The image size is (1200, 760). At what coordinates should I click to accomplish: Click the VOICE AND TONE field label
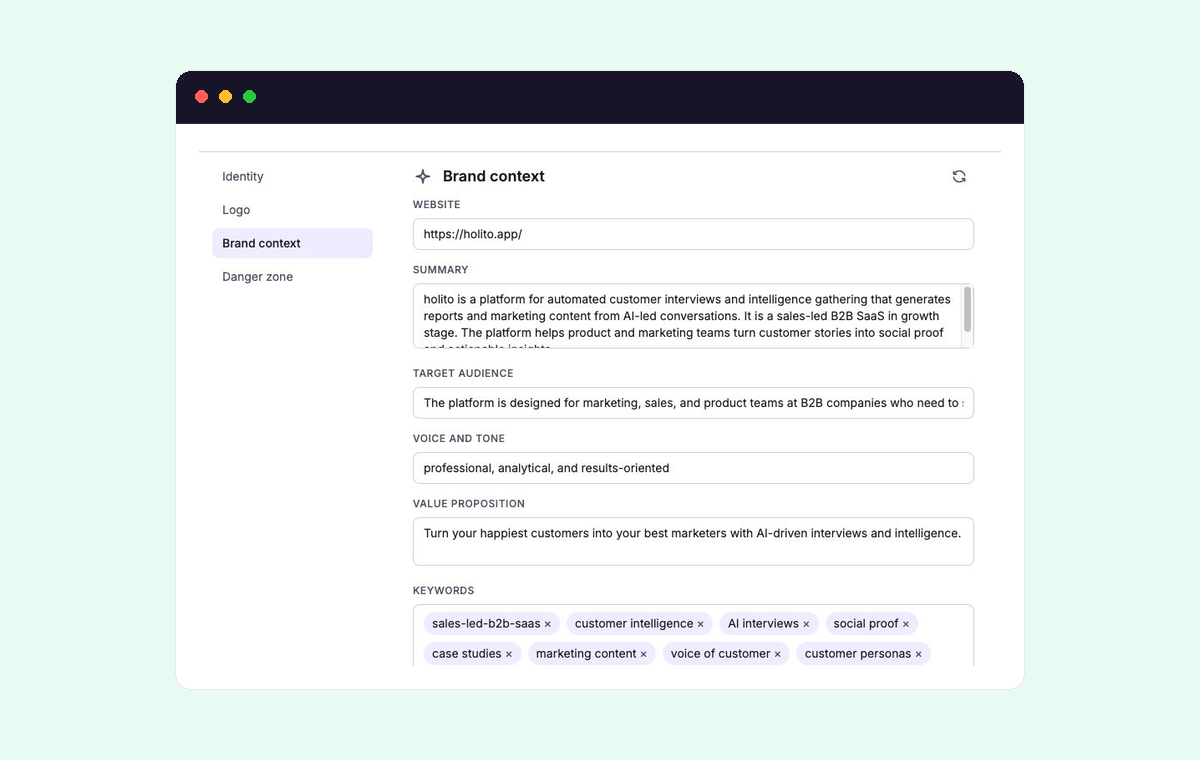[x=459, y=438]
